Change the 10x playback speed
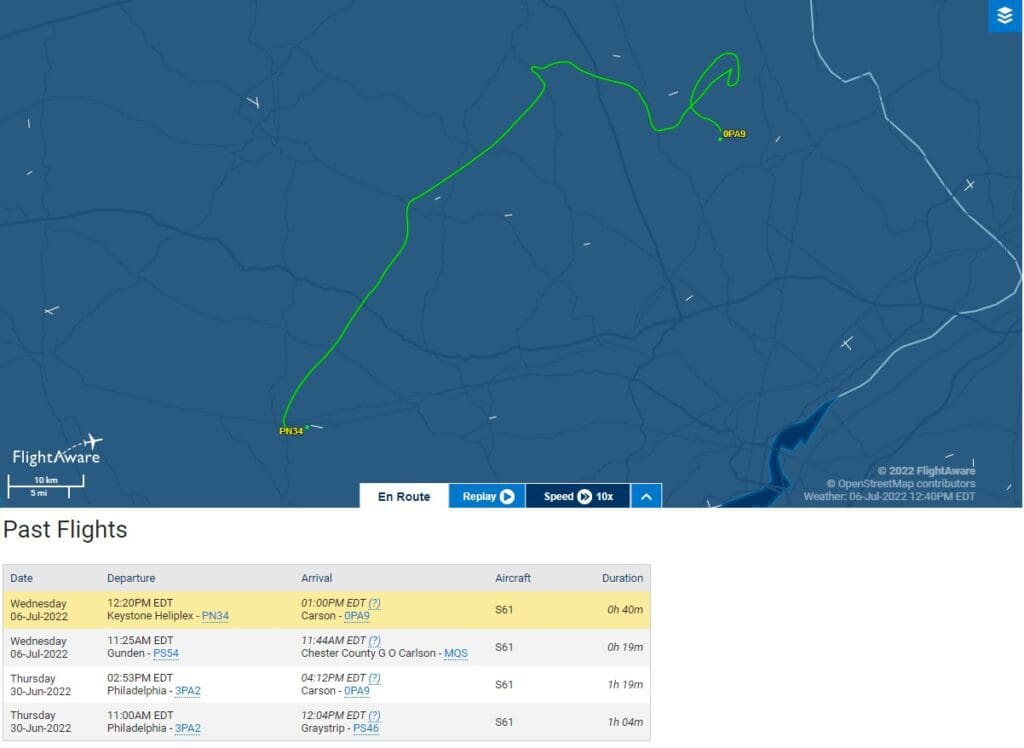Screen dimensions: 1024x748 point(605,496)
